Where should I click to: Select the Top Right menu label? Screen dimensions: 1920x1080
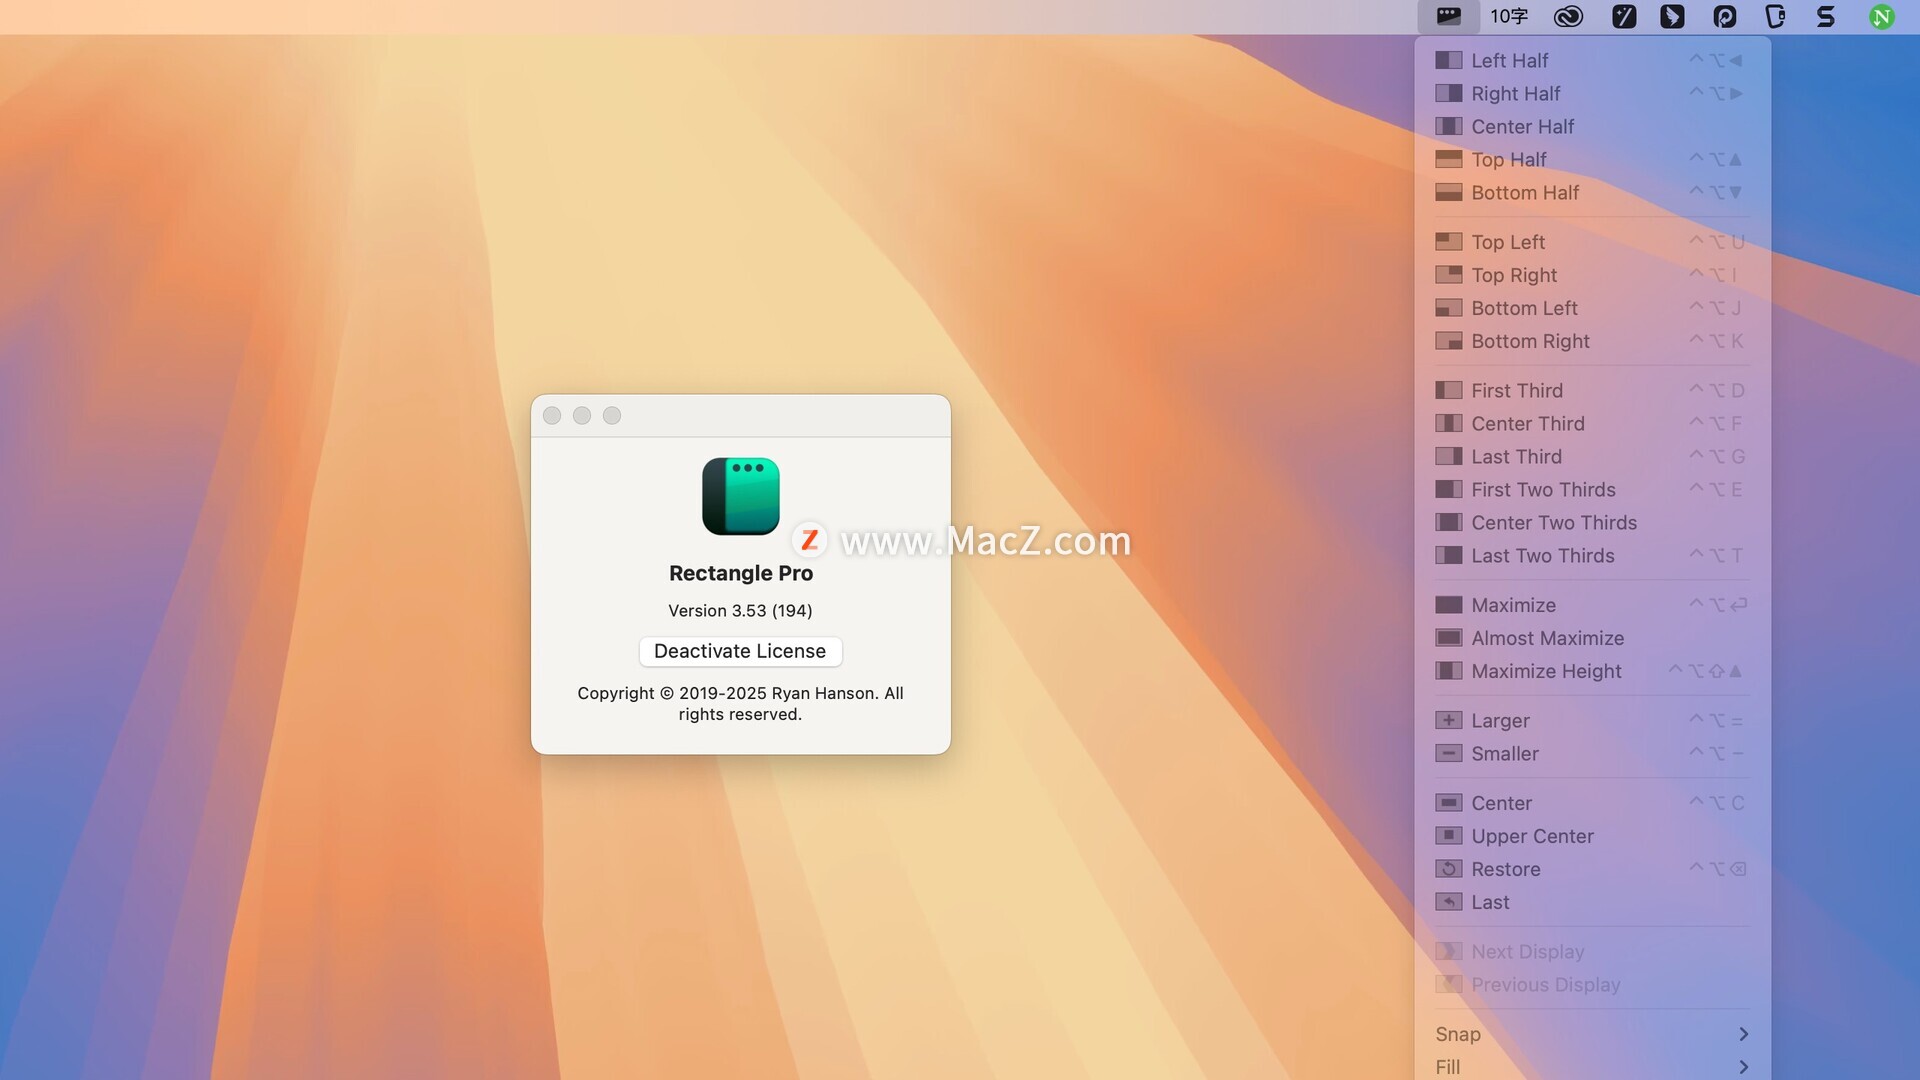[x=1514, y=275]
